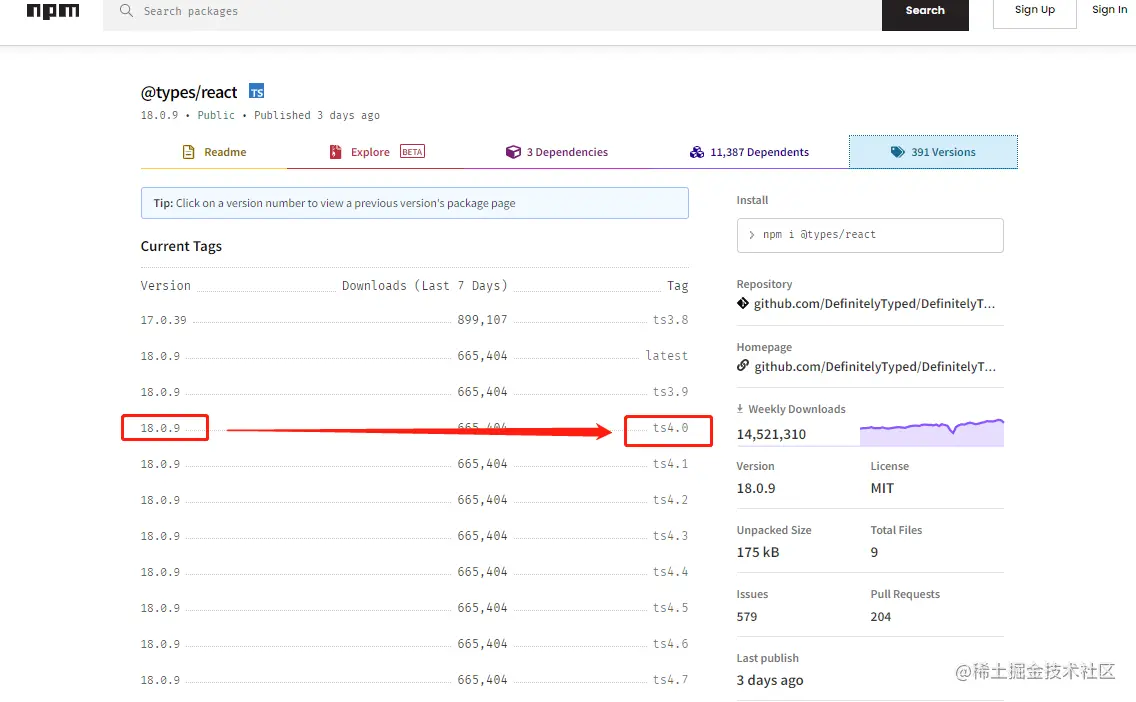Image resolution: width=1136 pixels, height=702 pixels.
Task: Click the Homepage link chain icon
Action: [x=743, y=366]
